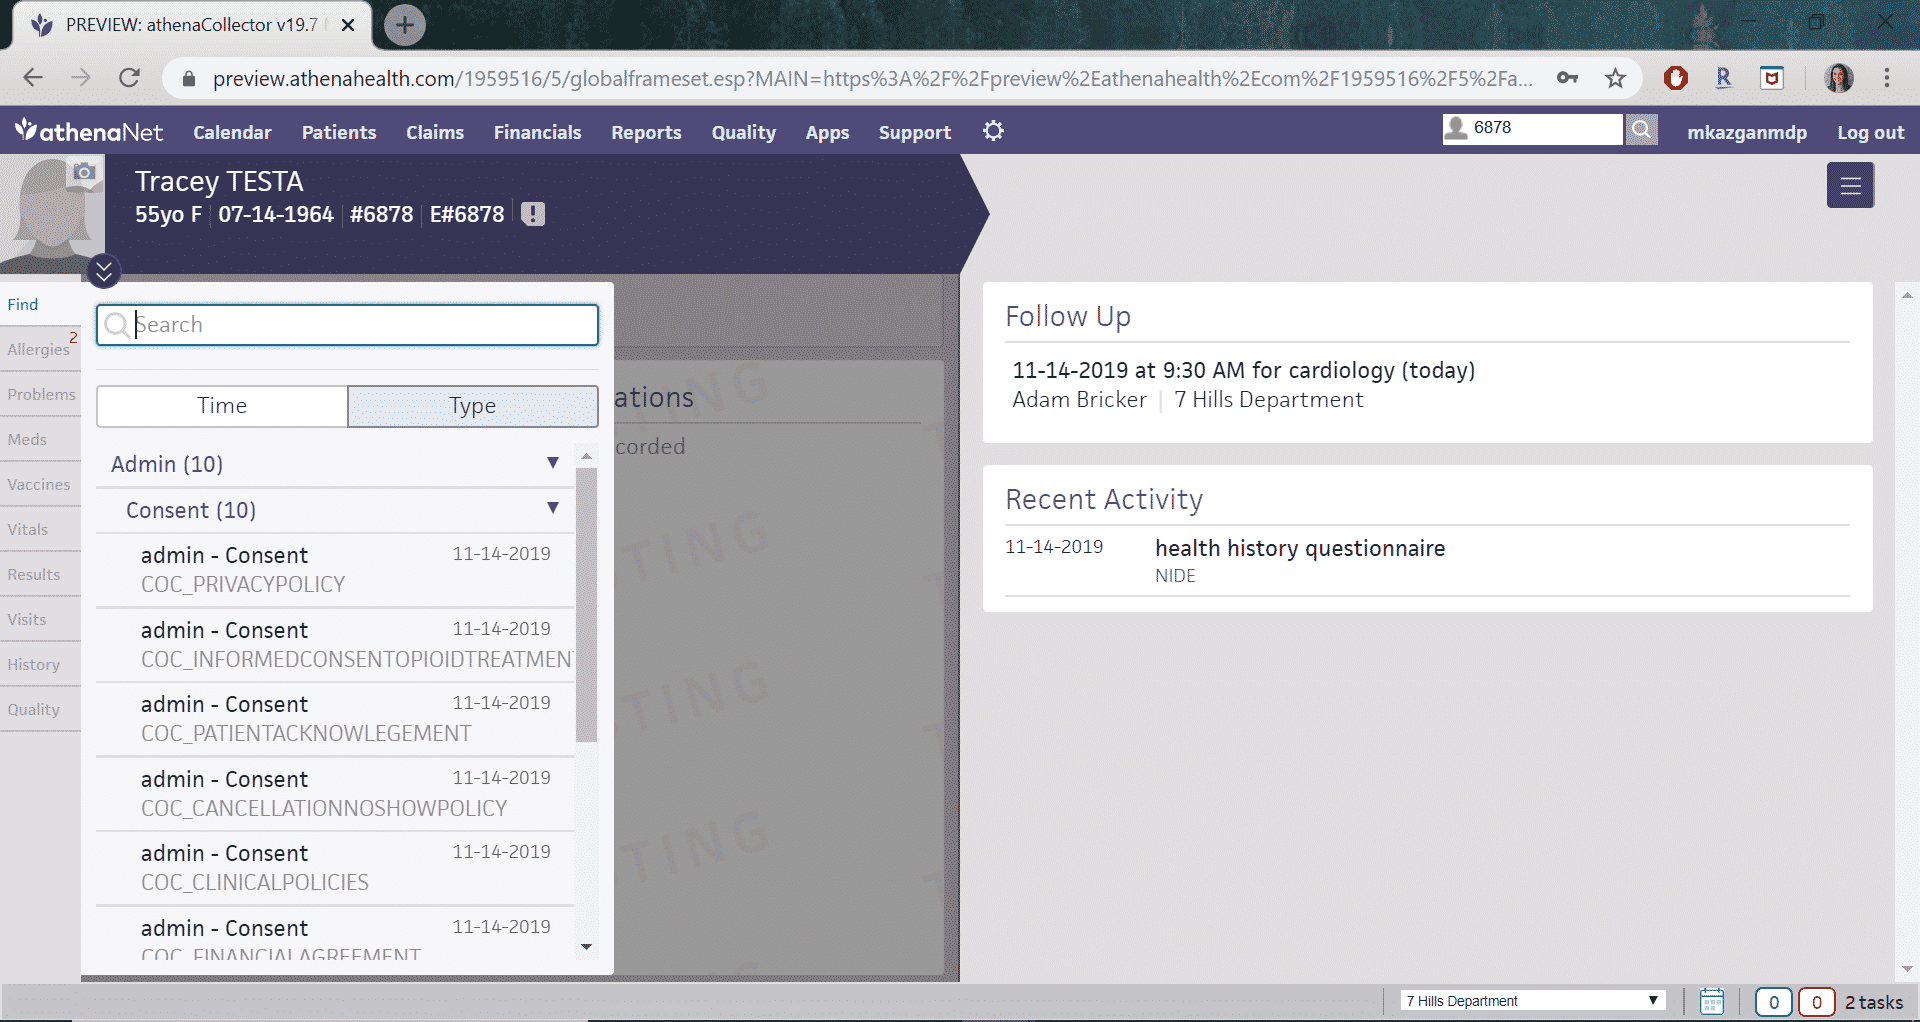Click the blue 0 counter box
The height and width of the screenshot is (1022, 1920).
click(x=1773, y=1002)
